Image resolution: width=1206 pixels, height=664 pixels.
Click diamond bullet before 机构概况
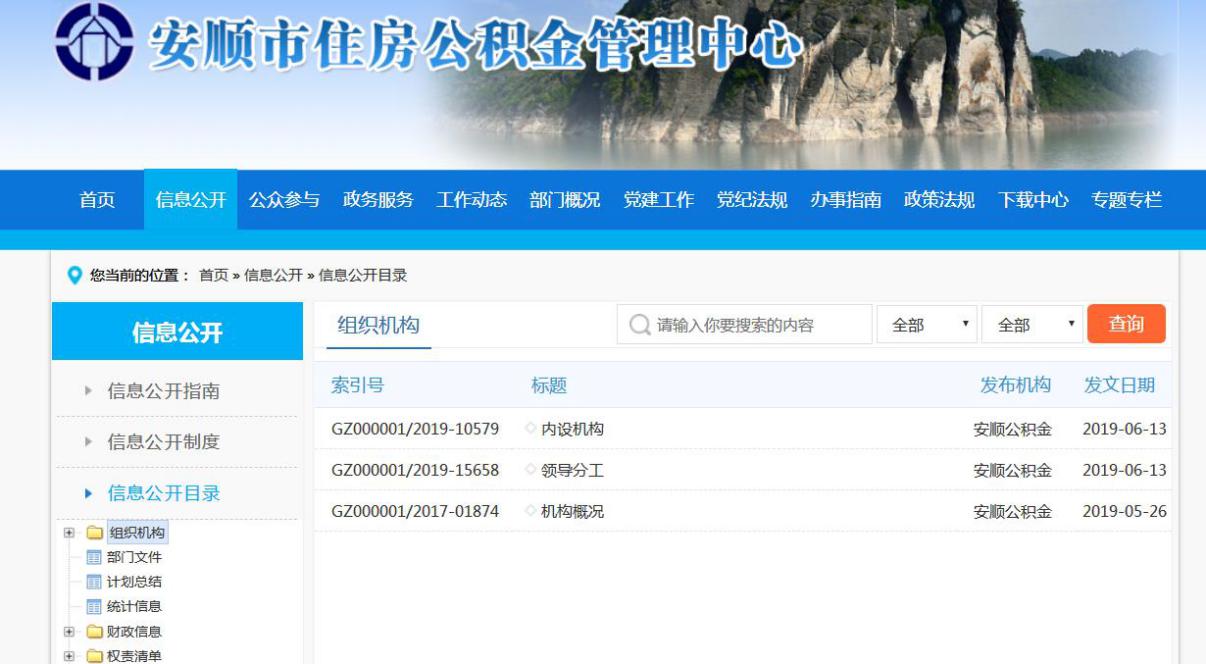point(531,511)
